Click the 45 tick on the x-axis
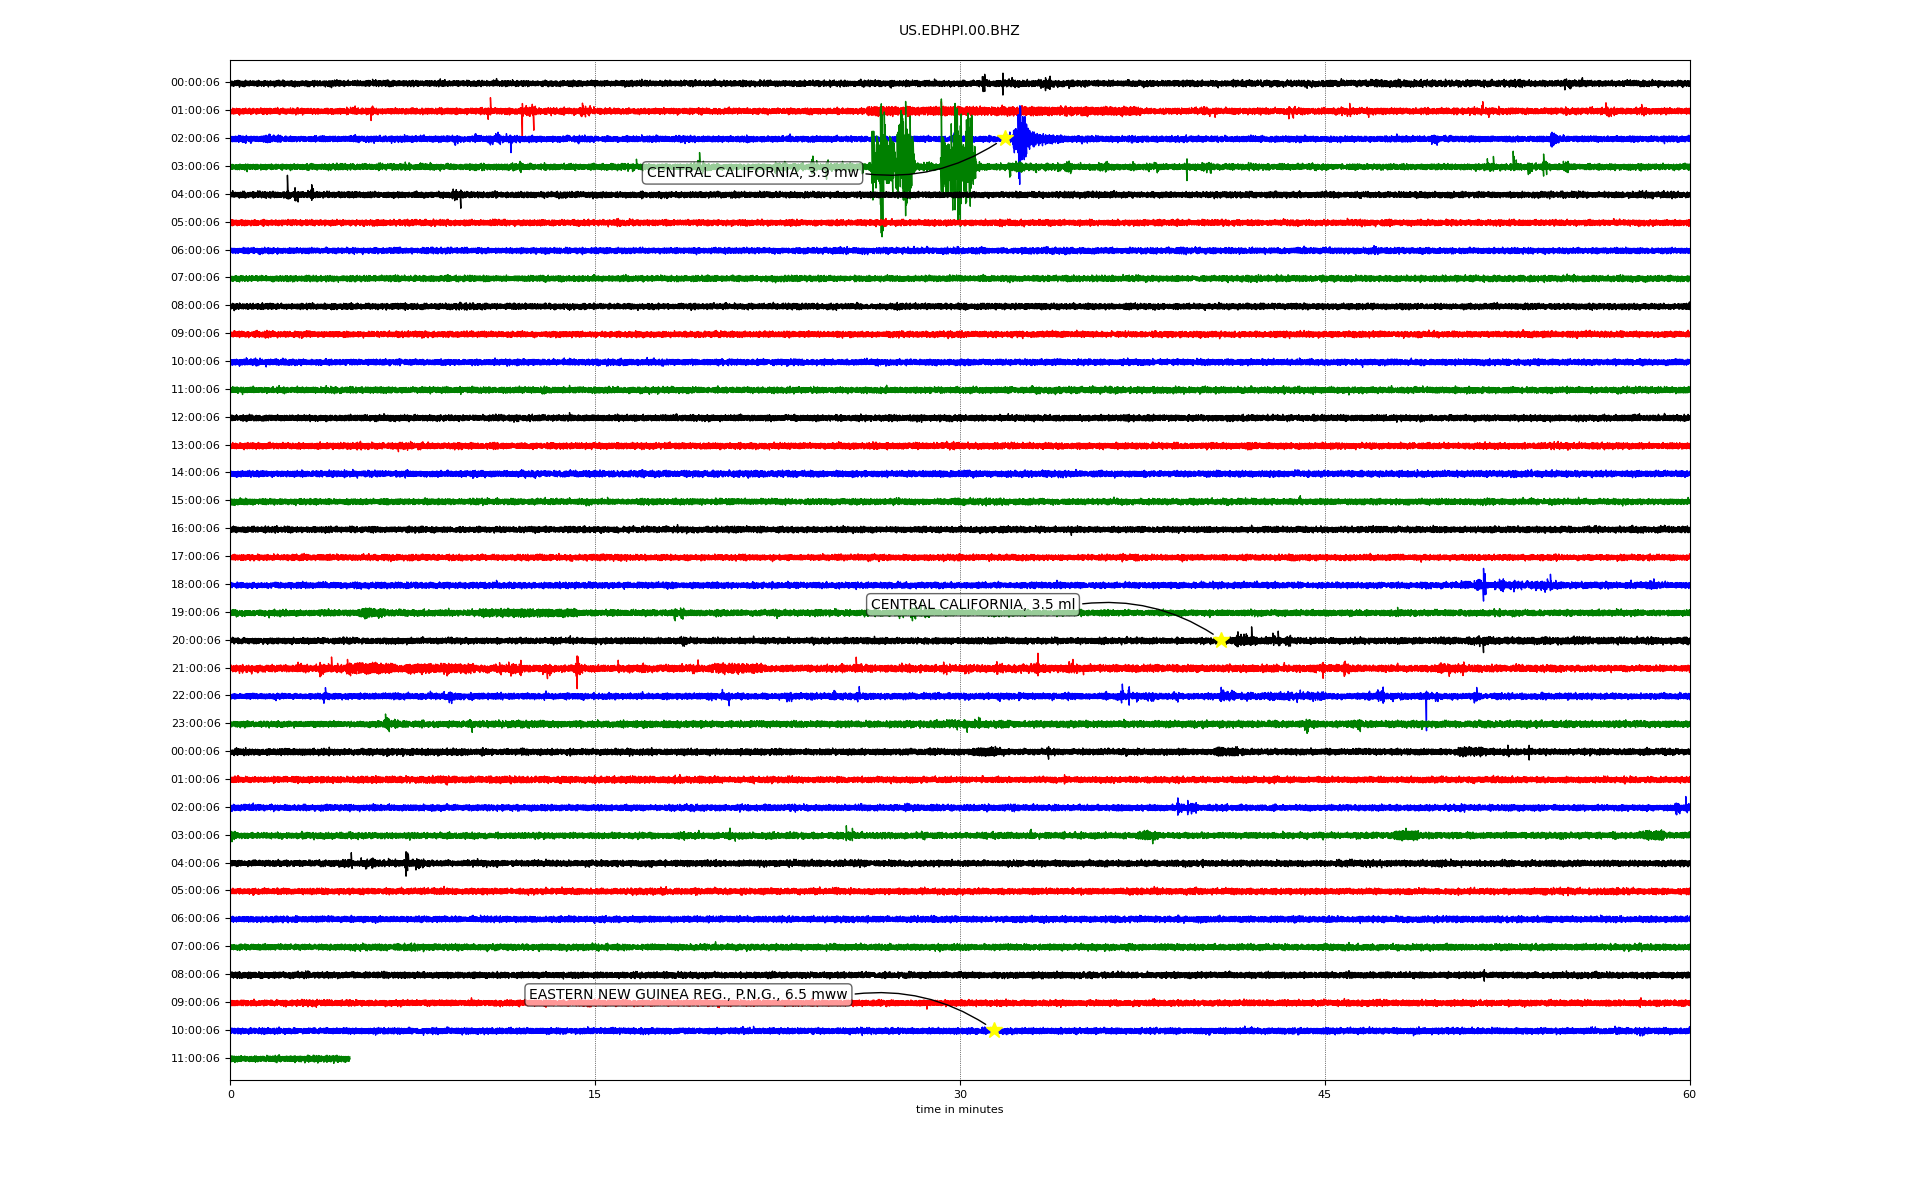This screenshot has width=1920, height=1200. pos(1325,1094)
